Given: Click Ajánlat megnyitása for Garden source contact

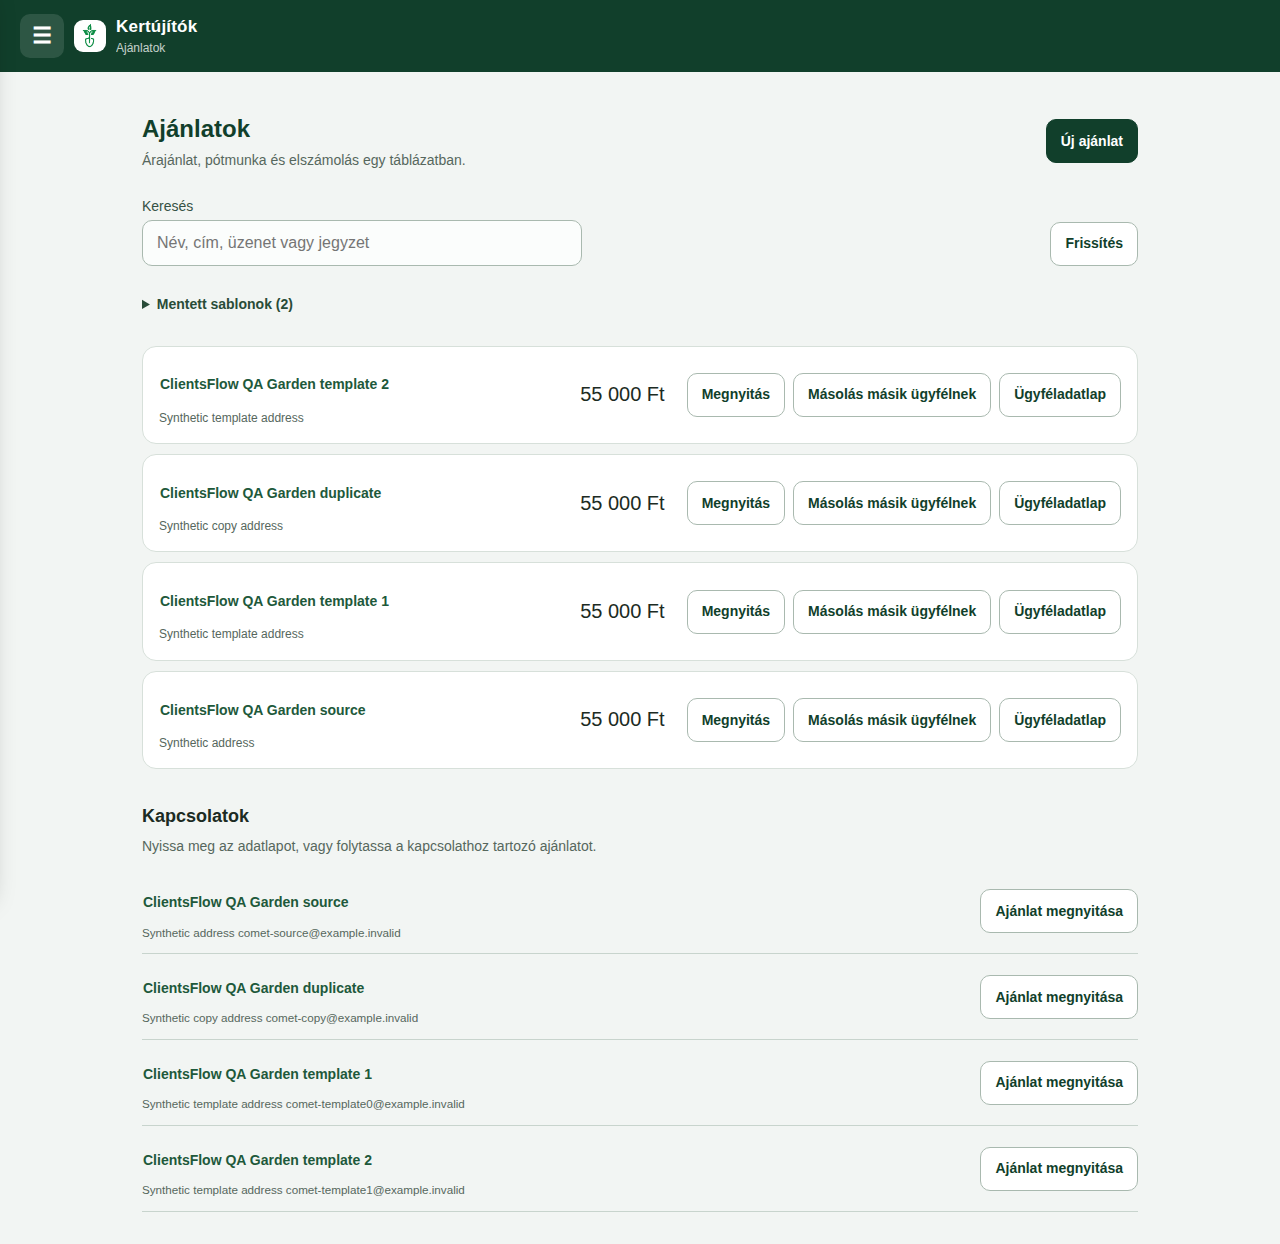Looking at the screenshot, I should tap(1059, 911).
